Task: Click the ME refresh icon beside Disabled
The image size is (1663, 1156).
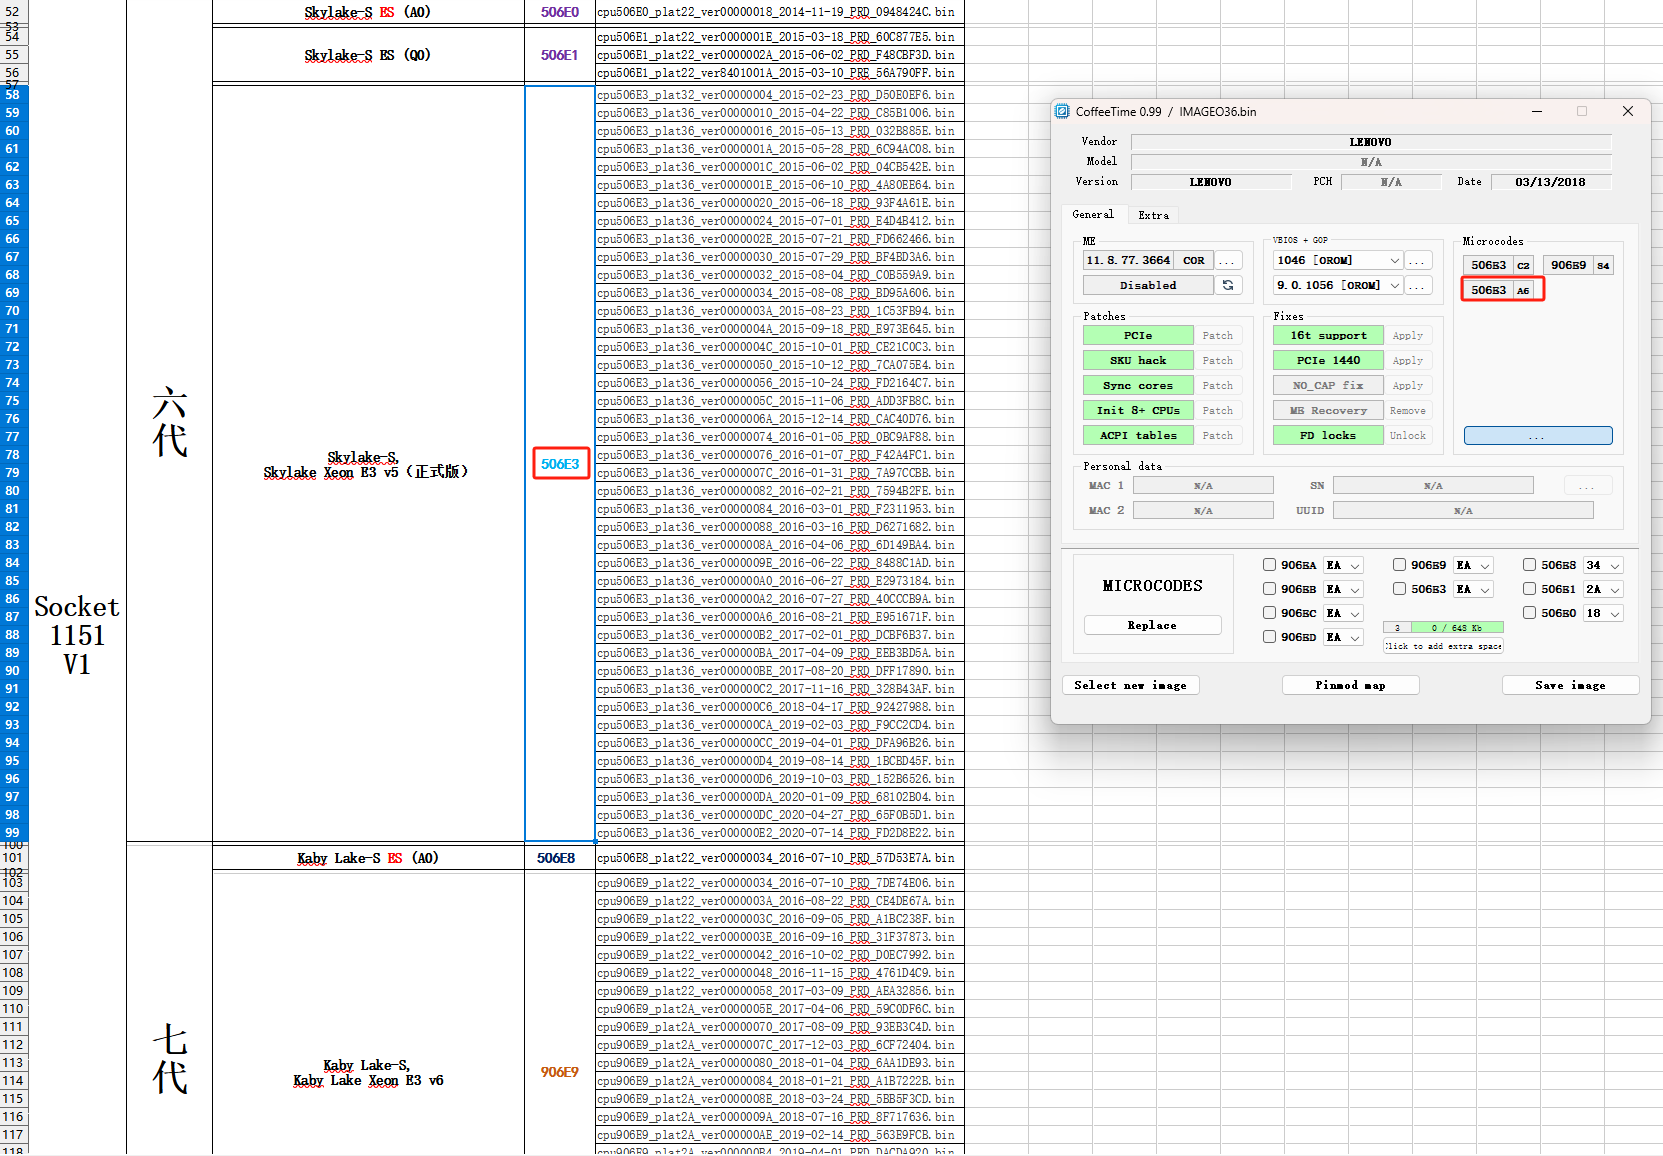Action: (x=1228, y=285)
